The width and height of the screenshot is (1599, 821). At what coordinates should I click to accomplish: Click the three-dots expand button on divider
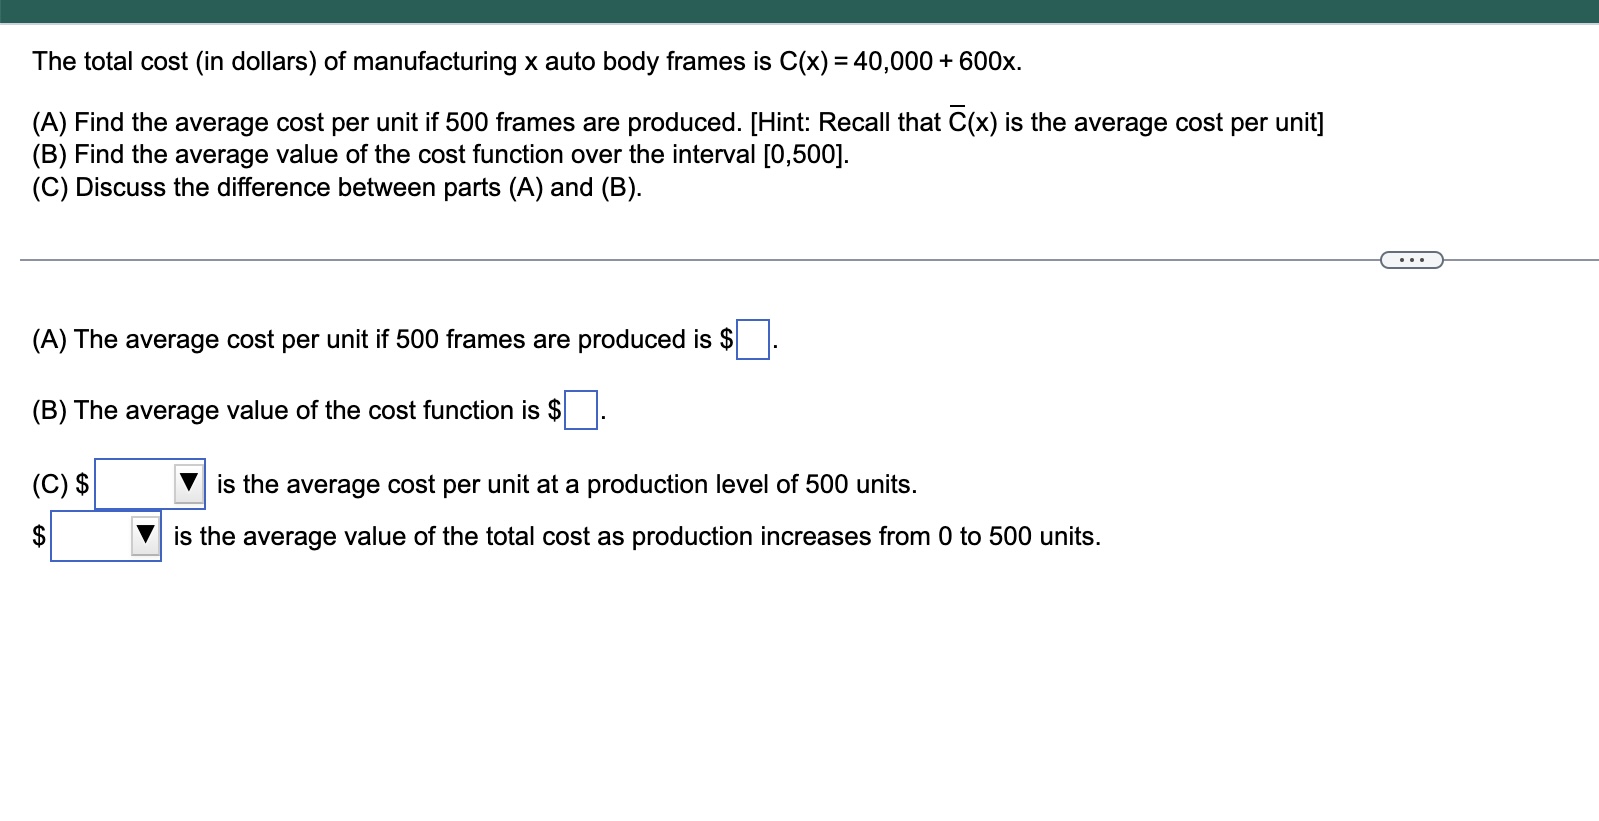(x=1411, y=261)
